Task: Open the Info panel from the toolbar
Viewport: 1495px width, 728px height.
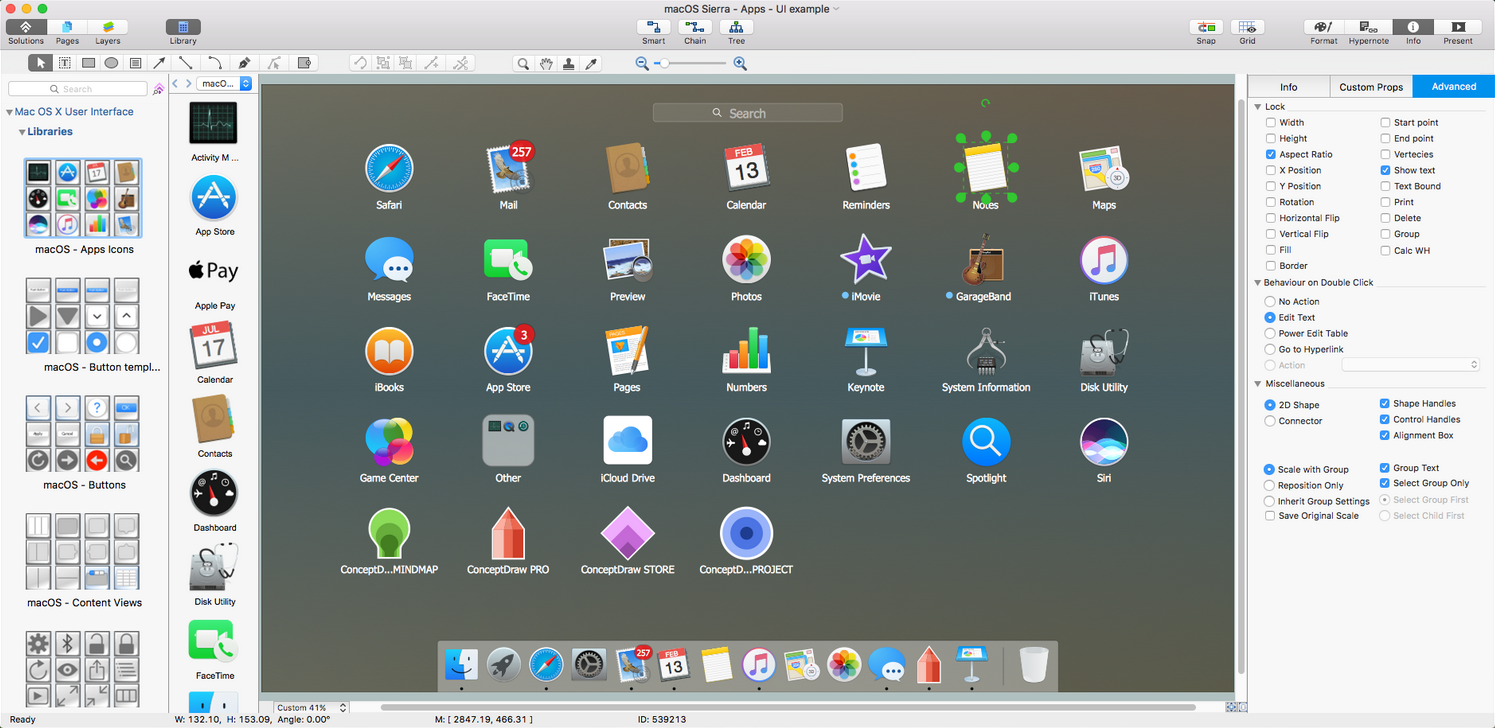Action: click(1413, 27)
